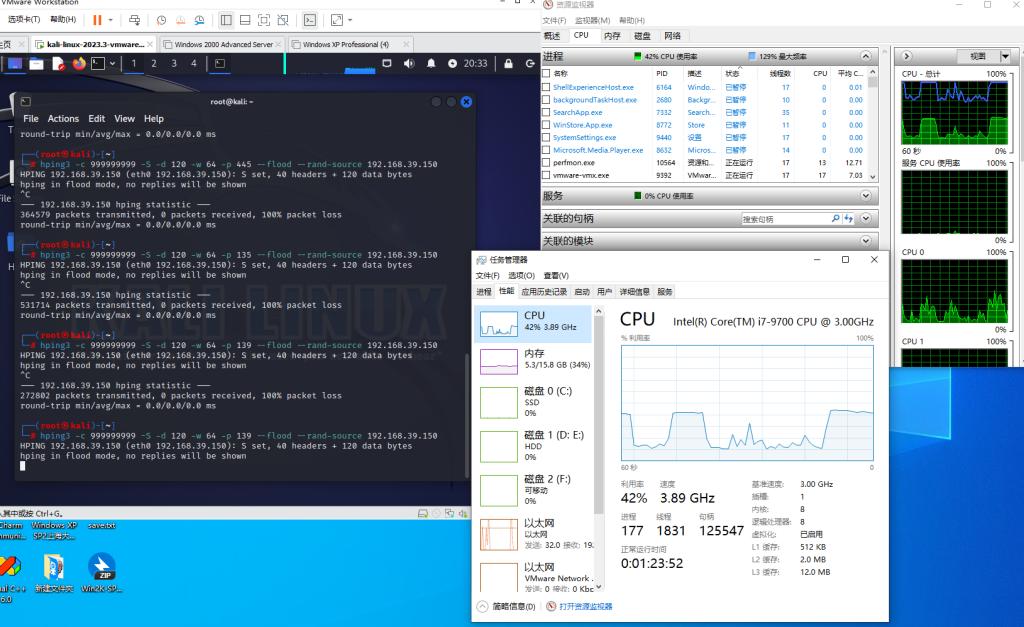The width and height of the screenshot is (1024, 627).
Task: Sort processes by PID column header
Action: (x=662, y=73)
